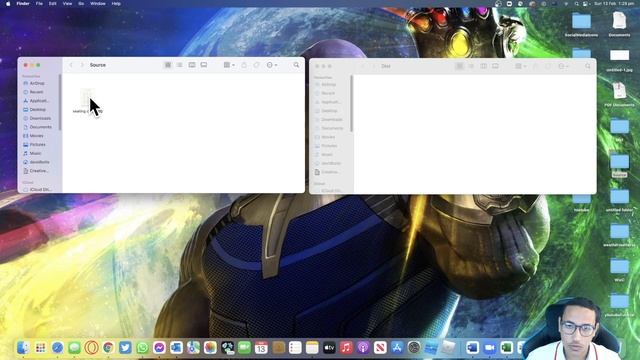Open the View menu
The image size is (640, 360).
pos(67,4)
